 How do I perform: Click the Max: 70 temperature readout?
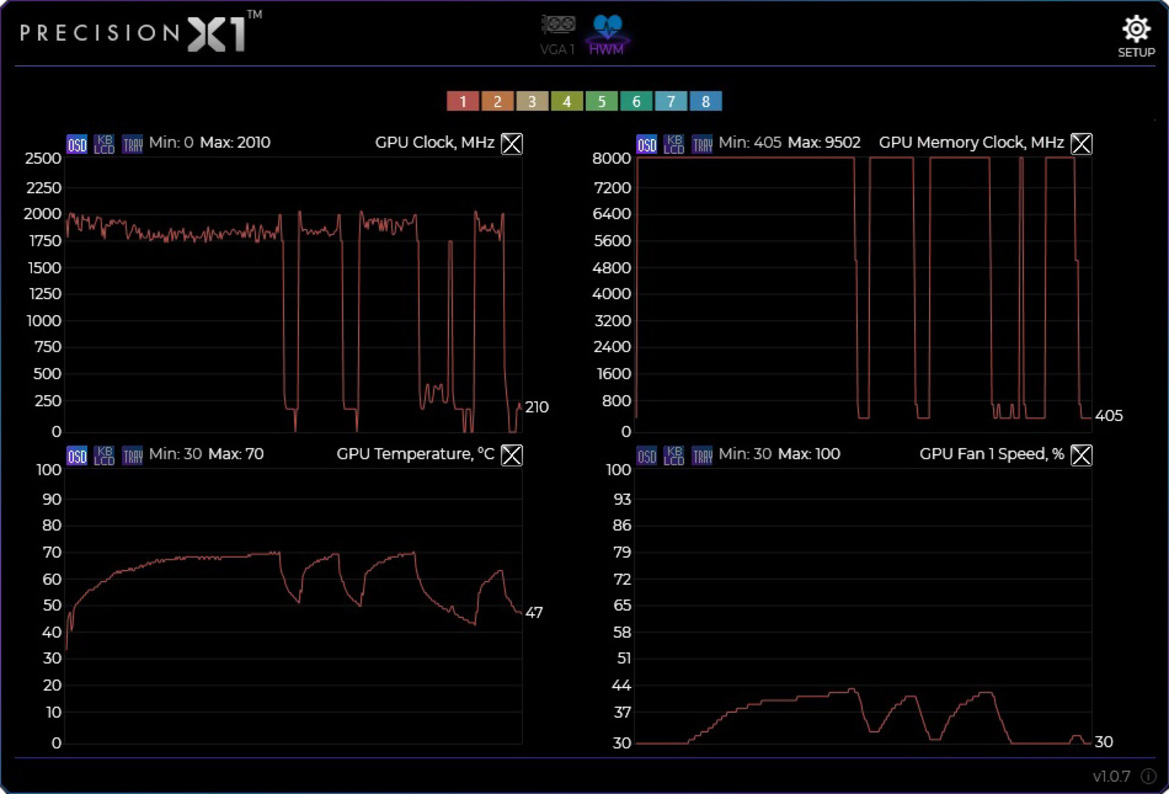tap(236, 454)
